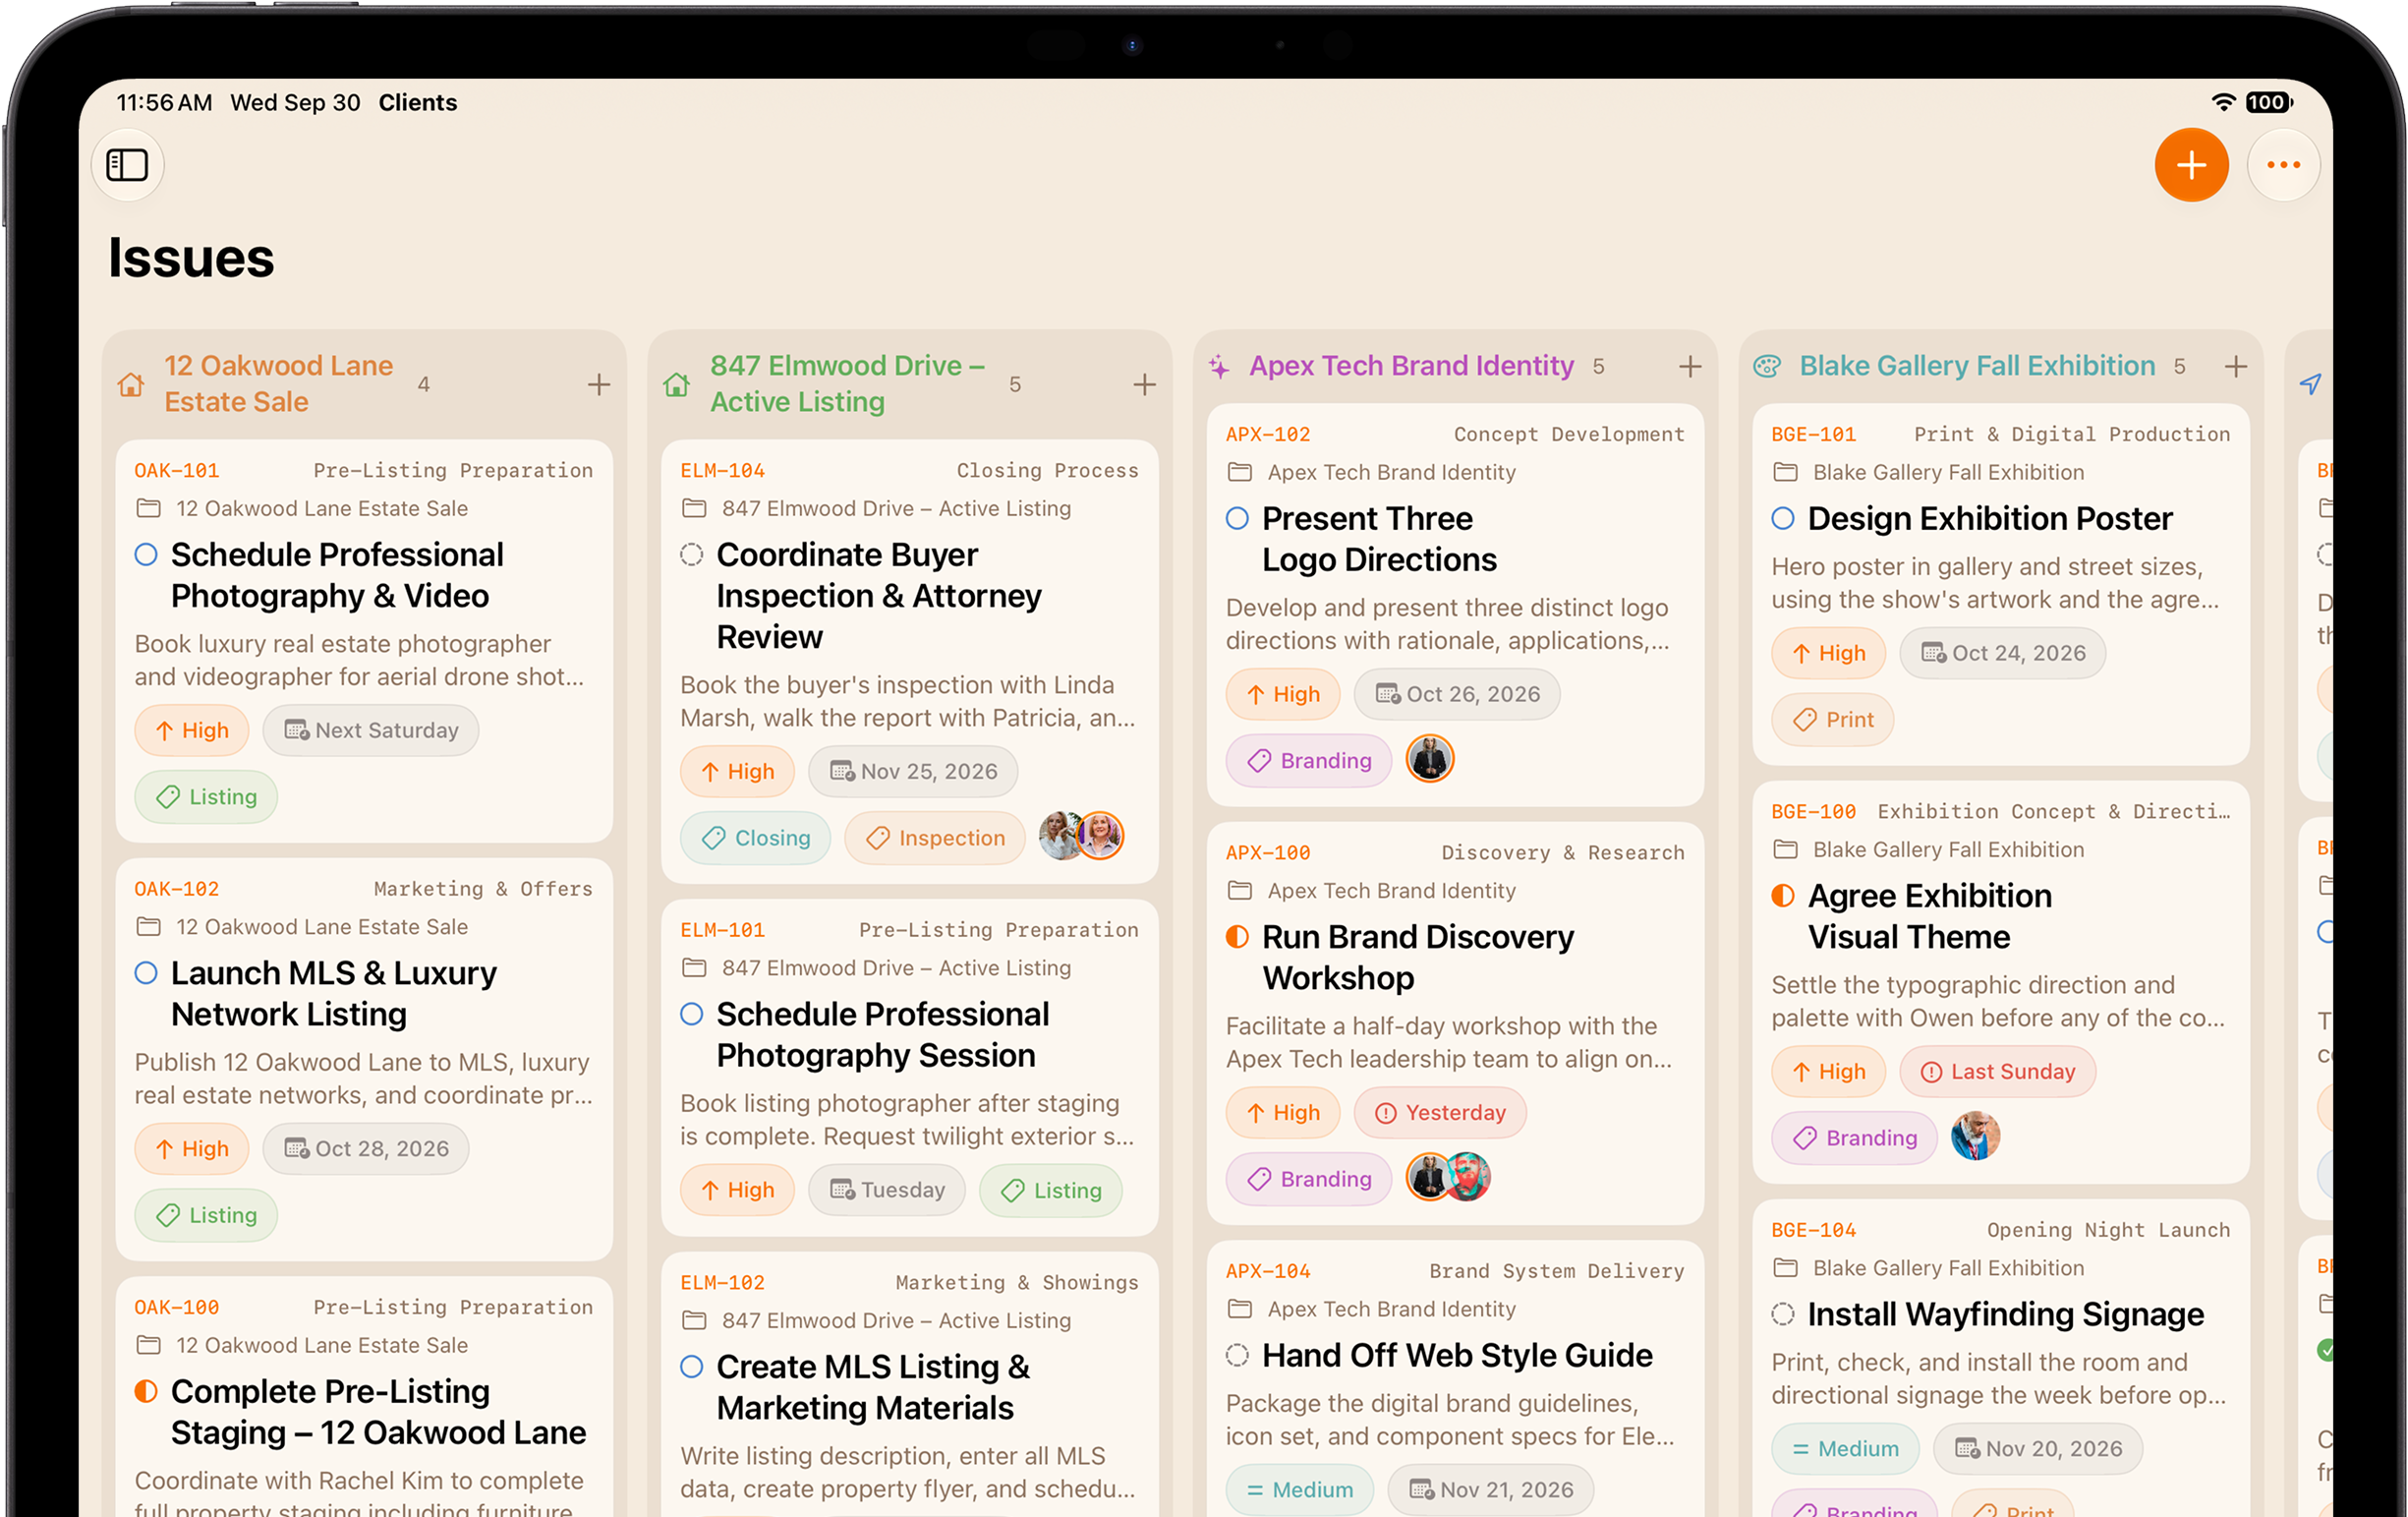Open Medium priority pill on Install Wayfinding Signage
2408x1517 pixels.
tap(1845, 1448)
